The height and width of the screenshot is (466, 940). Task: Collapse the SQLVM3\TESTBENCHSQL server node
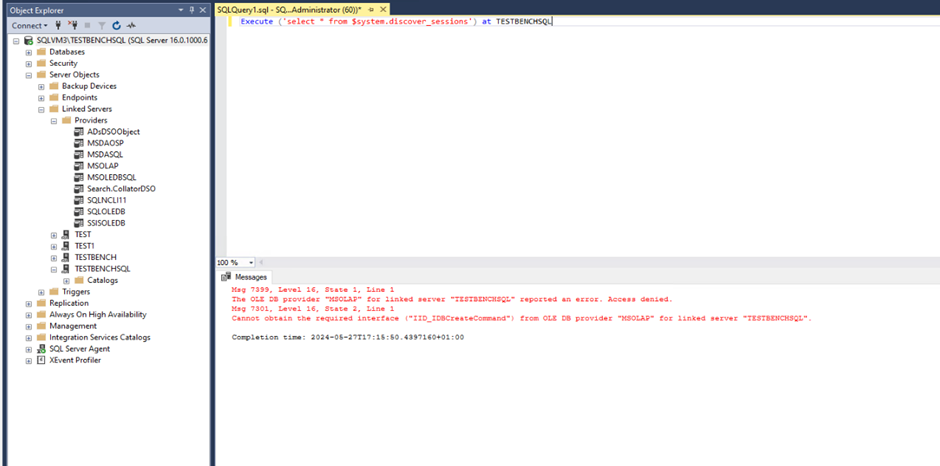(16, 41)
